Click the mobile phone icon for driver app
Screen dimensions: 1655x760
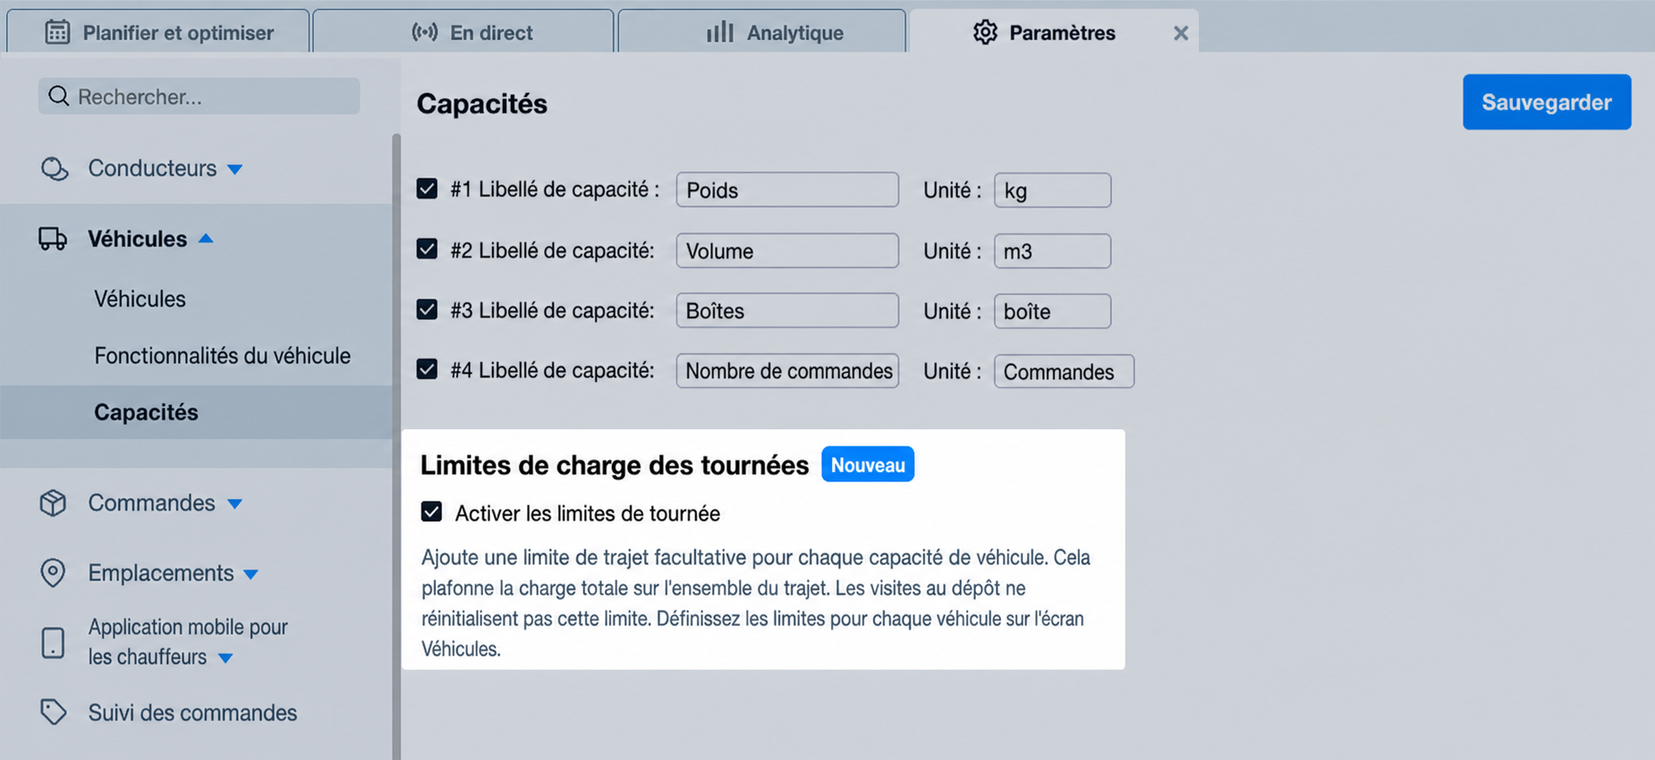point(53,642)
